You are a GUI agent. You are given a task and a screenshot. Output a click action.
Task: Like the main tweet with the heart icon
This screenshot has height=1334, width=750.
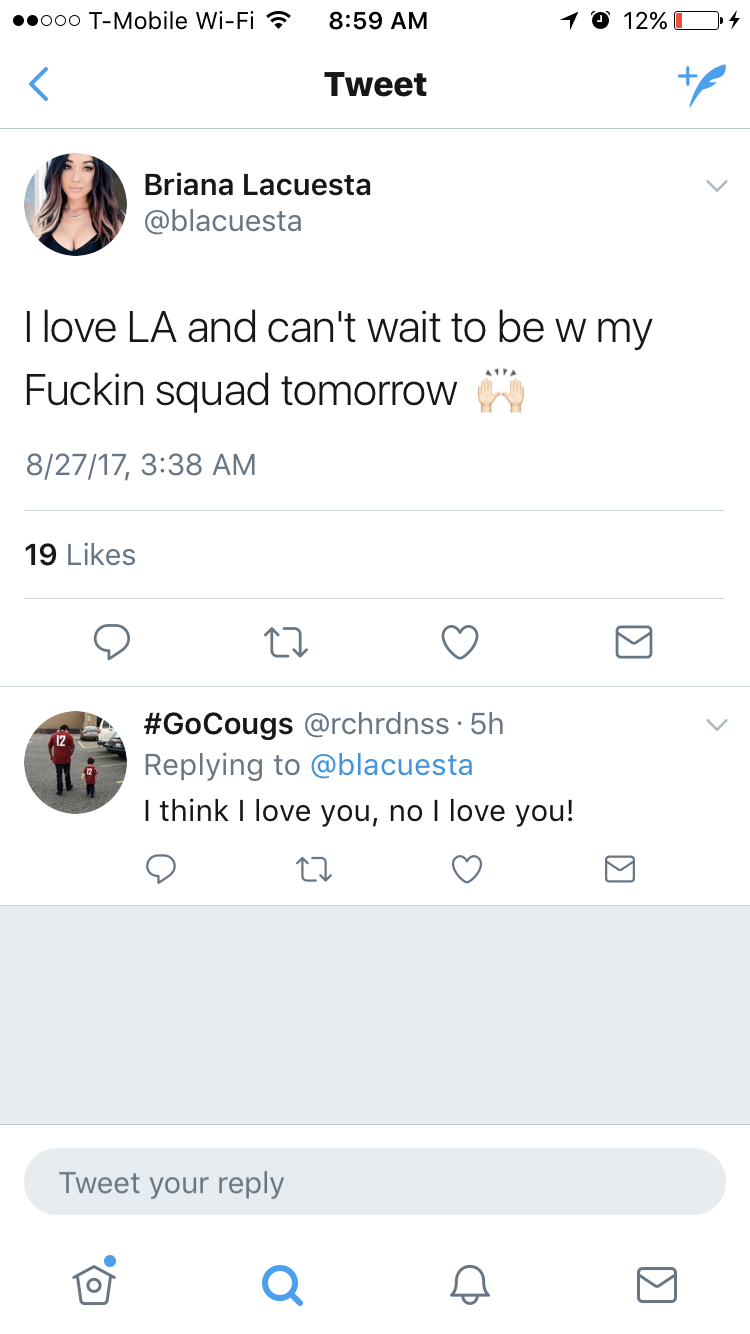pyautogui.click(x=460, y=642)
